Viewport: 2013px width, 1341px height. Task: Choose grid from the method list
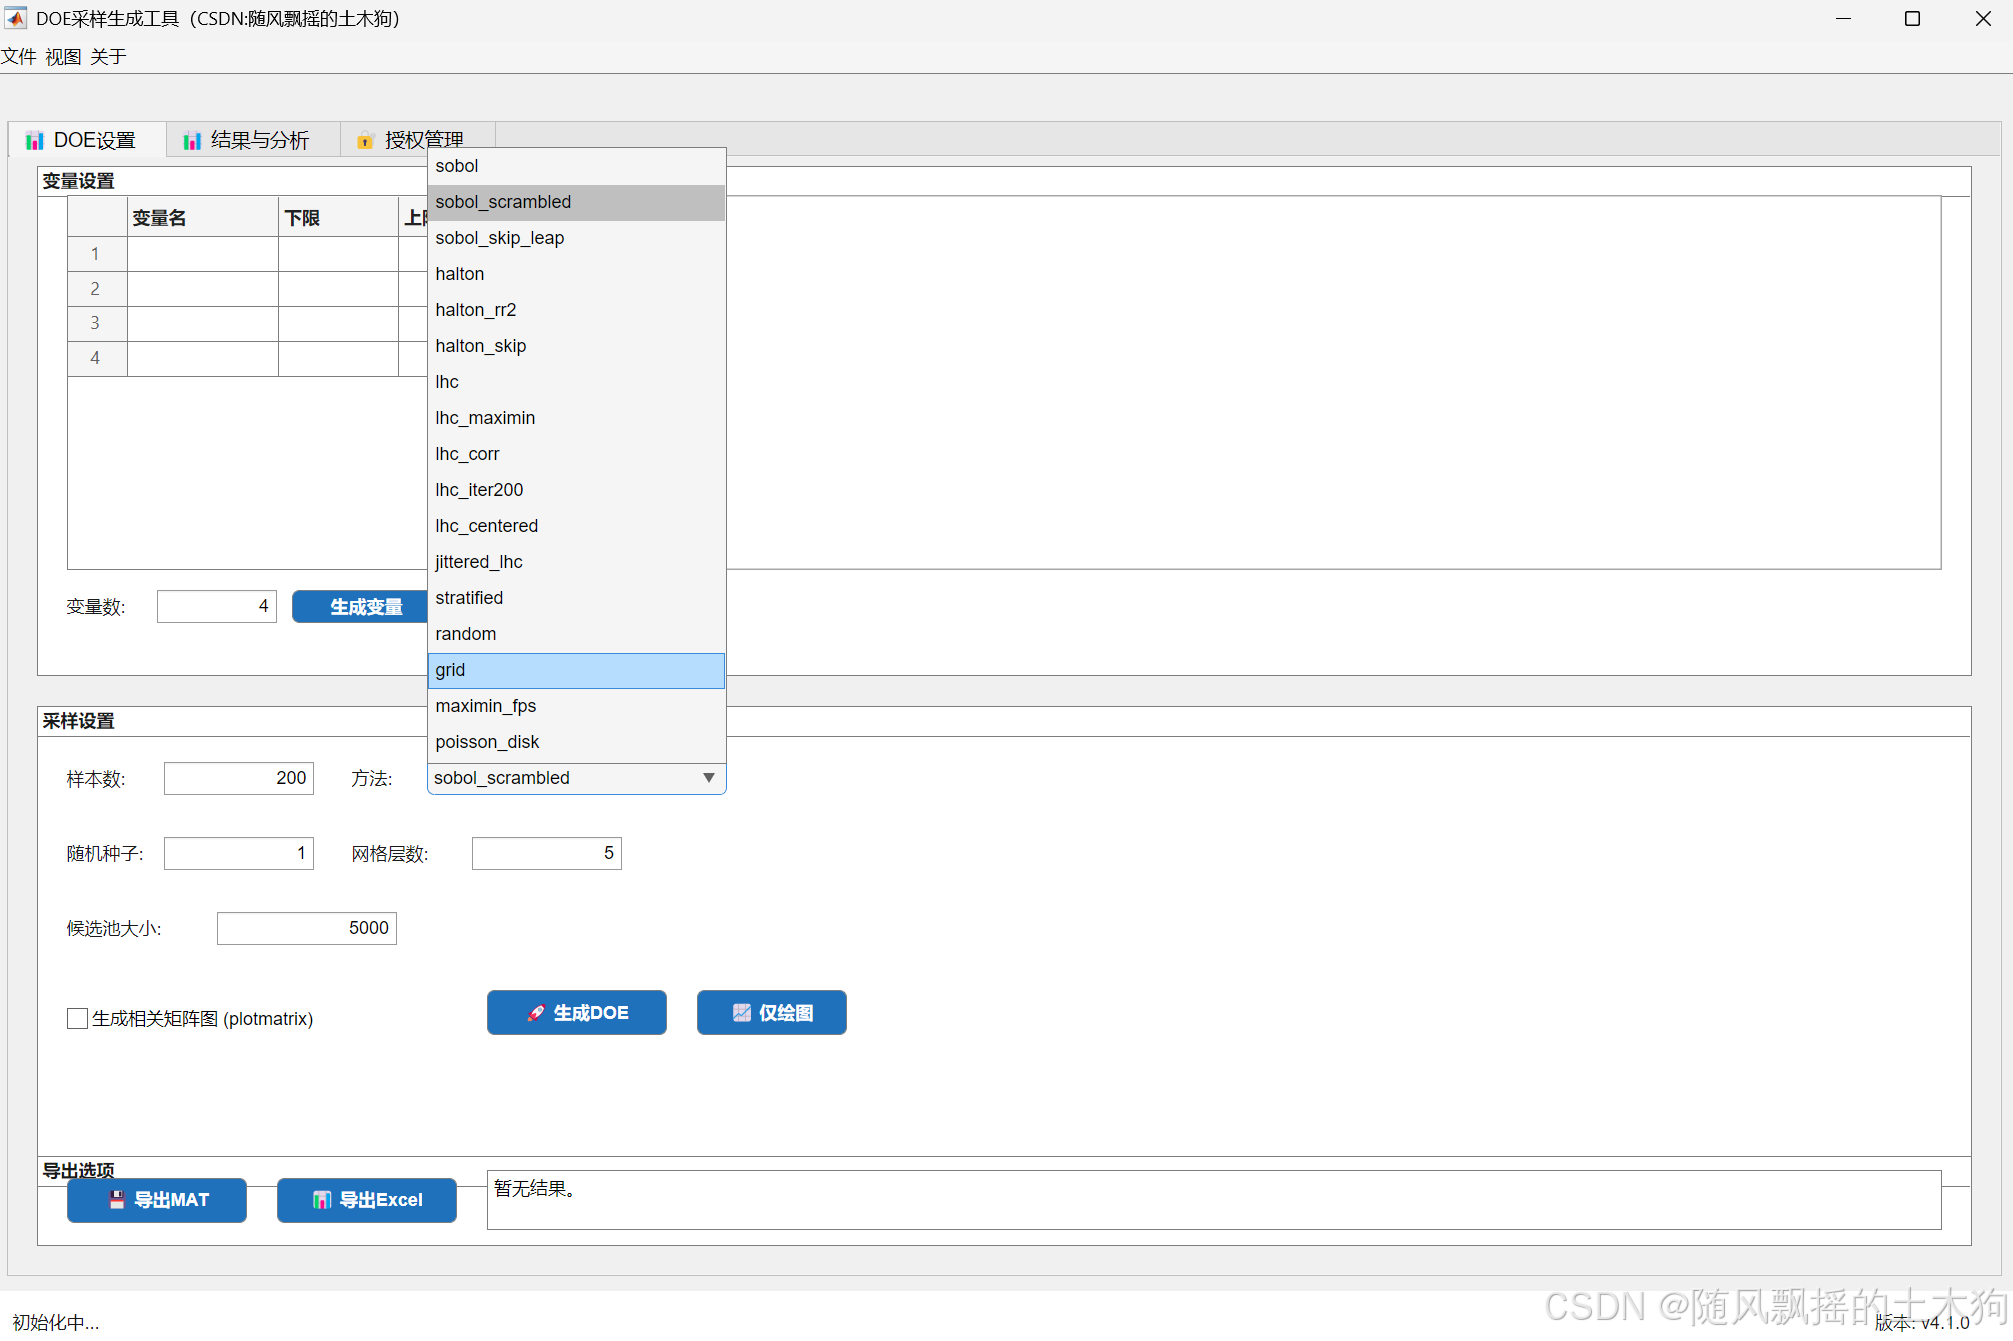pos(575,670)
